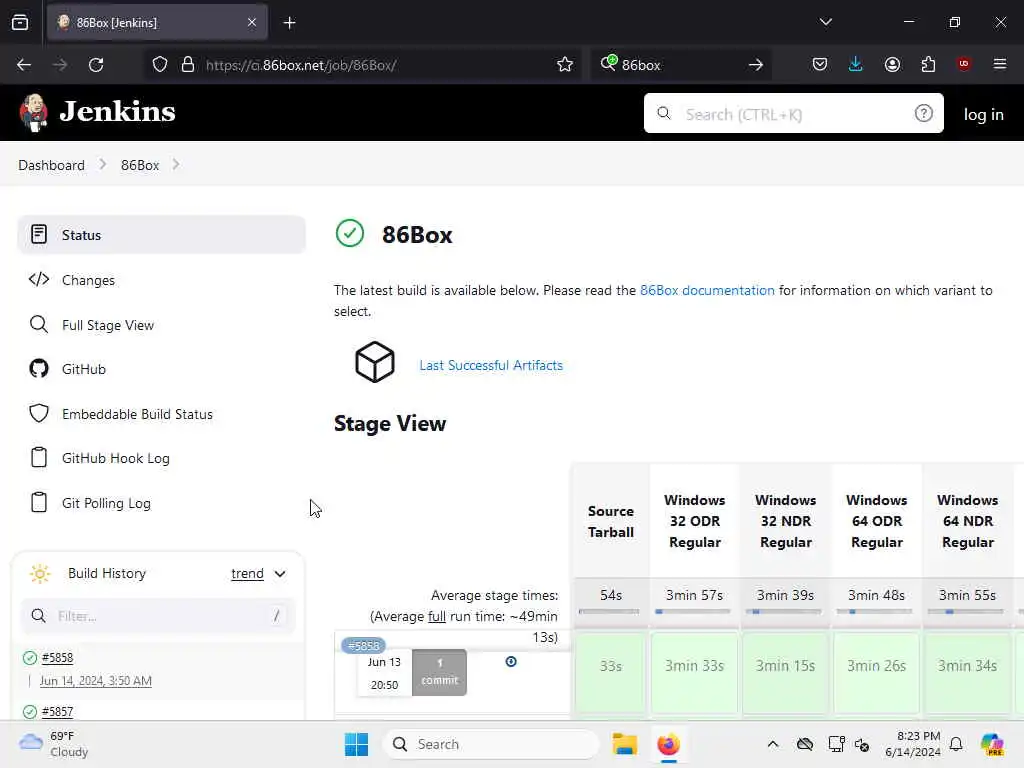Expand the Build History chevron dropdown
The image size is (1024, 768).
280,574
